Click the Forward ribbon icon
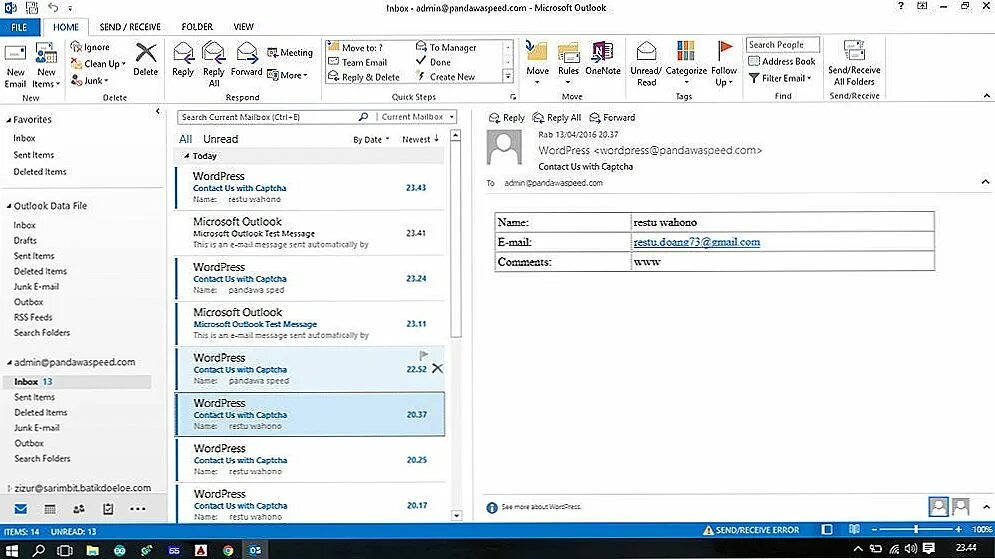The width and height of the screenshot is (995, 559). coord(246,60)
